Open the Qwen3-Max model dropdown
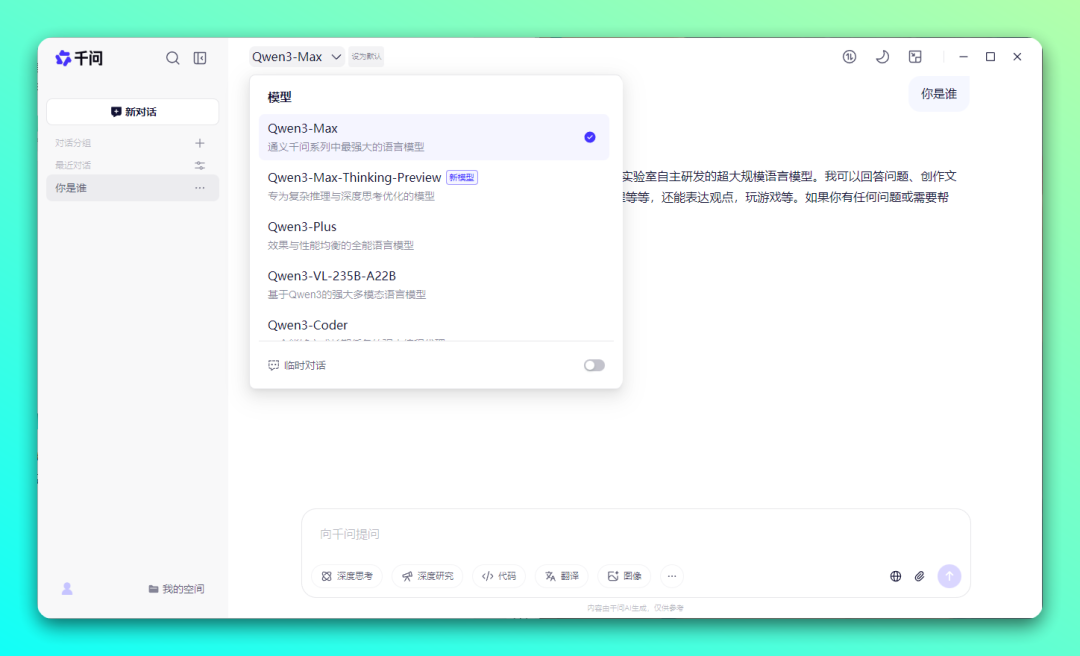The width and height of the screenshot is (1080, 656). (296, 57)
